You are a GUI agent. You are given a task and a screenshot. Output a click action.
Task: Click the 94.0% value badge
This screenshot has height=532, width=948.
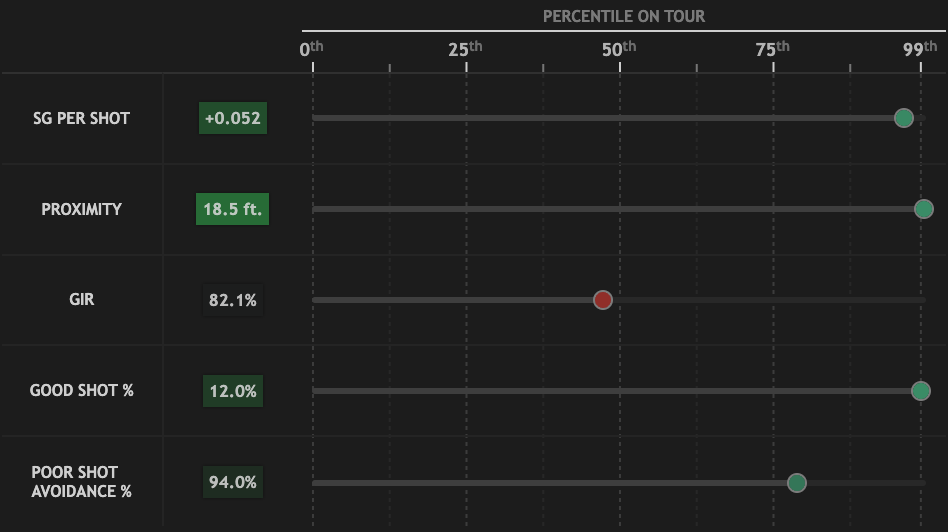(x=233, y=482)
